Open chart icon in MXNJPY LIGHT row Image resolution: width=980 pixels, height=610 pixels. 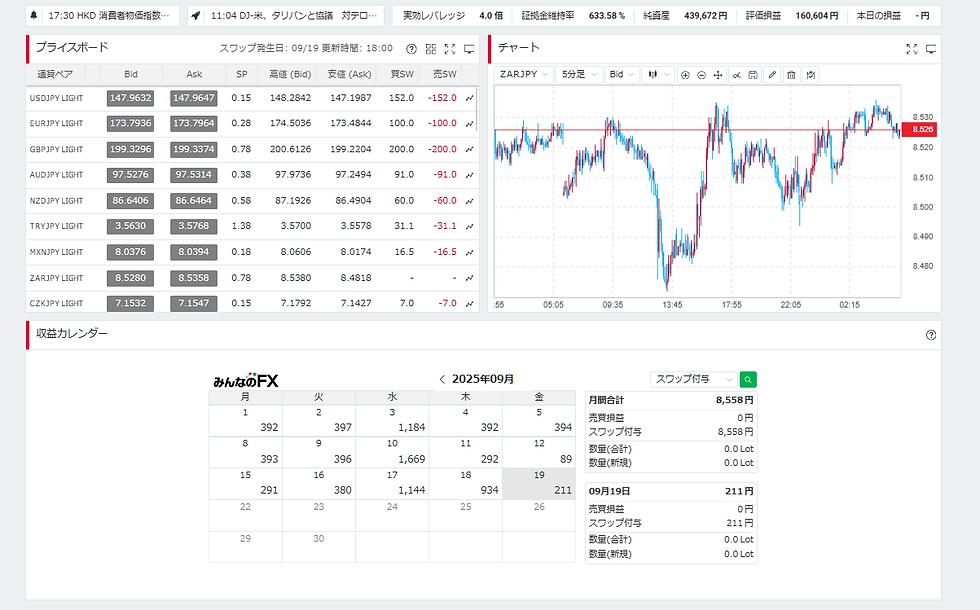[x=469, y=252]
